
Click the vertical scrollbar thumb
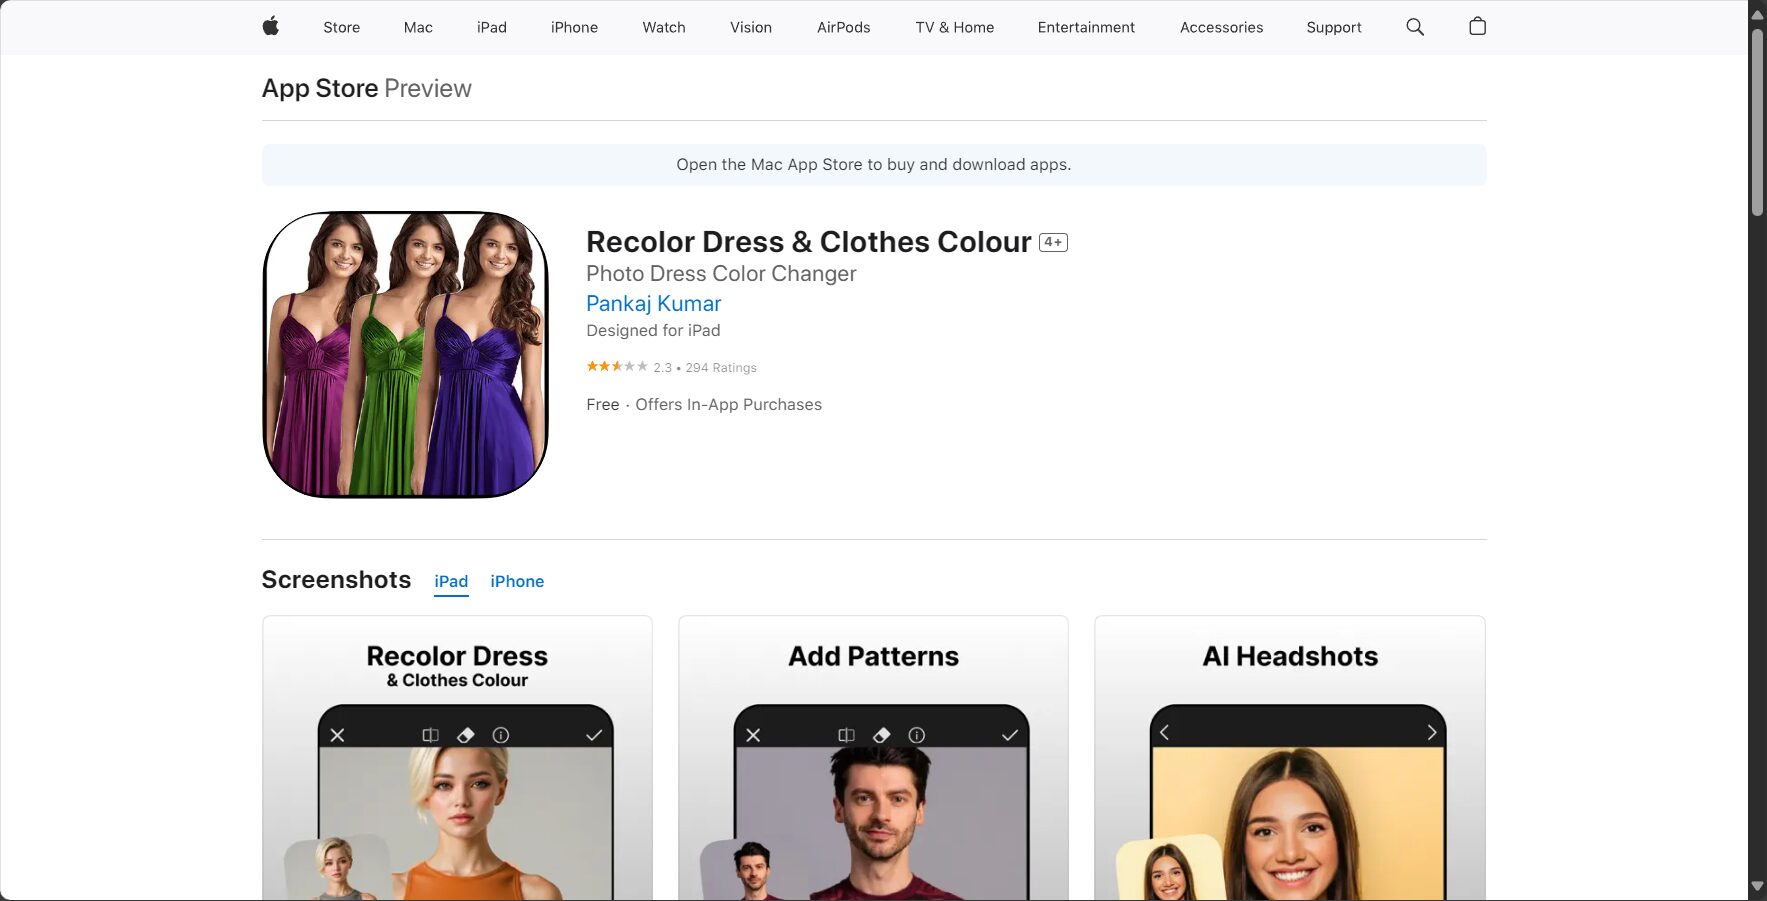(x=1757, y=122)
